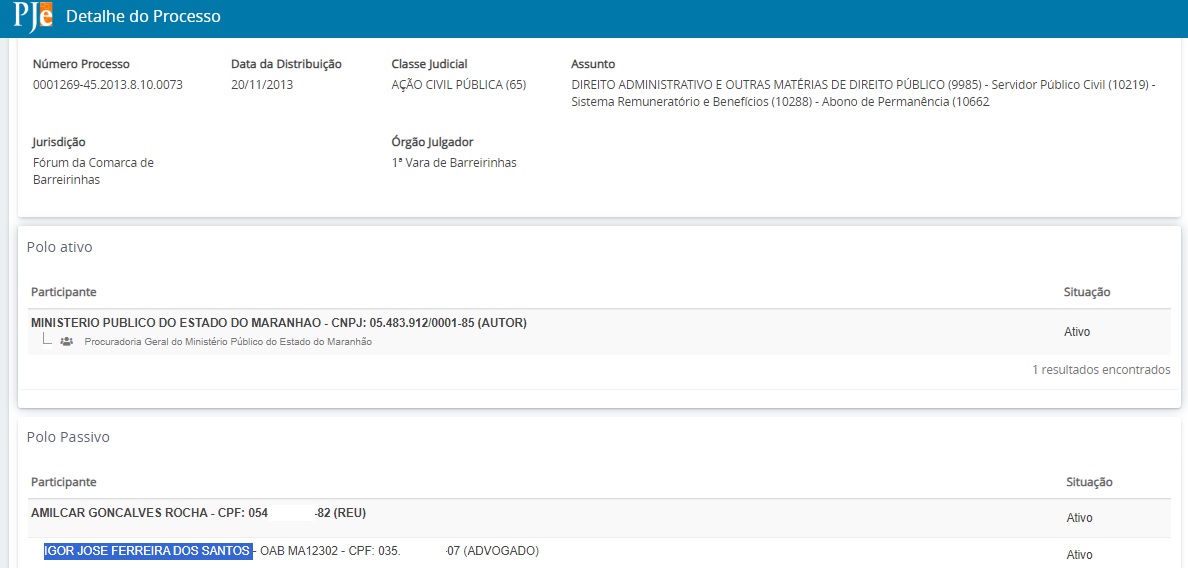The width and height of the screenshot is (1188, 568).
Task: Click 'Ativo' status of Amilcar Goncalves Rocha
Action: click(1079, 519)
